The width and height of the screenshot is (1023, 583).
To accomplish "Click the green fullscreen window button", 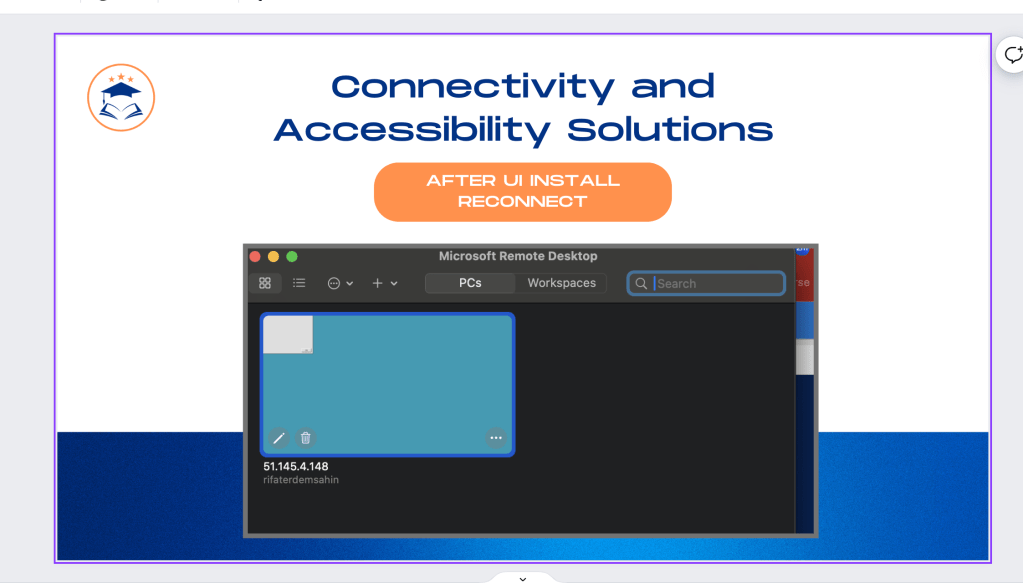I will [292, 256].
